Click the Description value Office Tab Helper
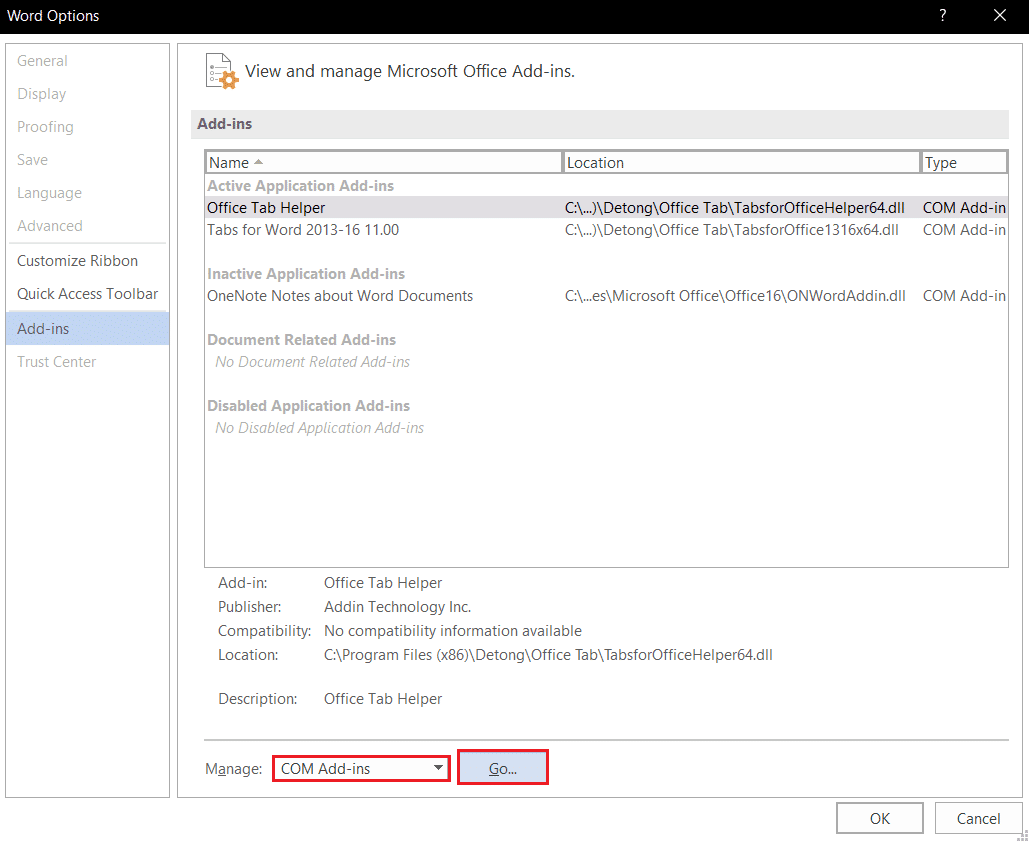The image size is (1029, 842). [383, 699]
